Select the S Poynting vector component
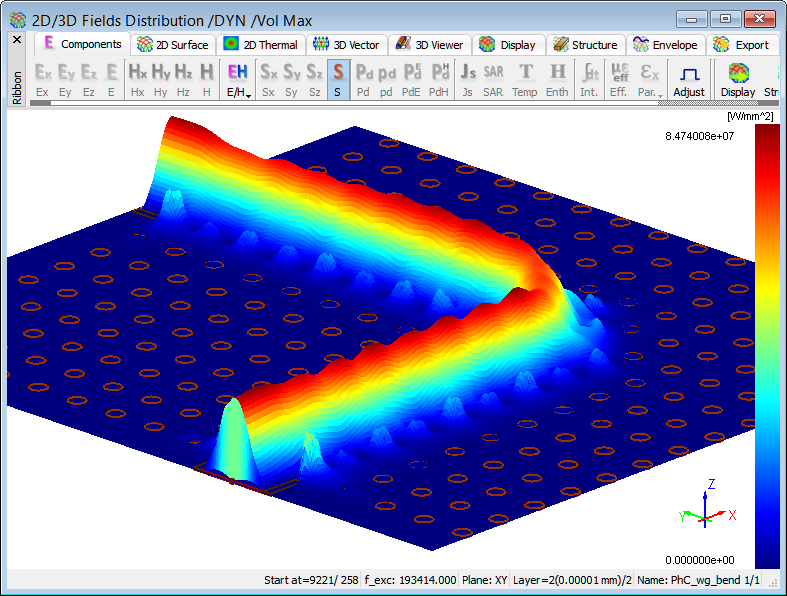Image resolution: width=787 pixels, height=596 pixels. click(x=337, y=80)
